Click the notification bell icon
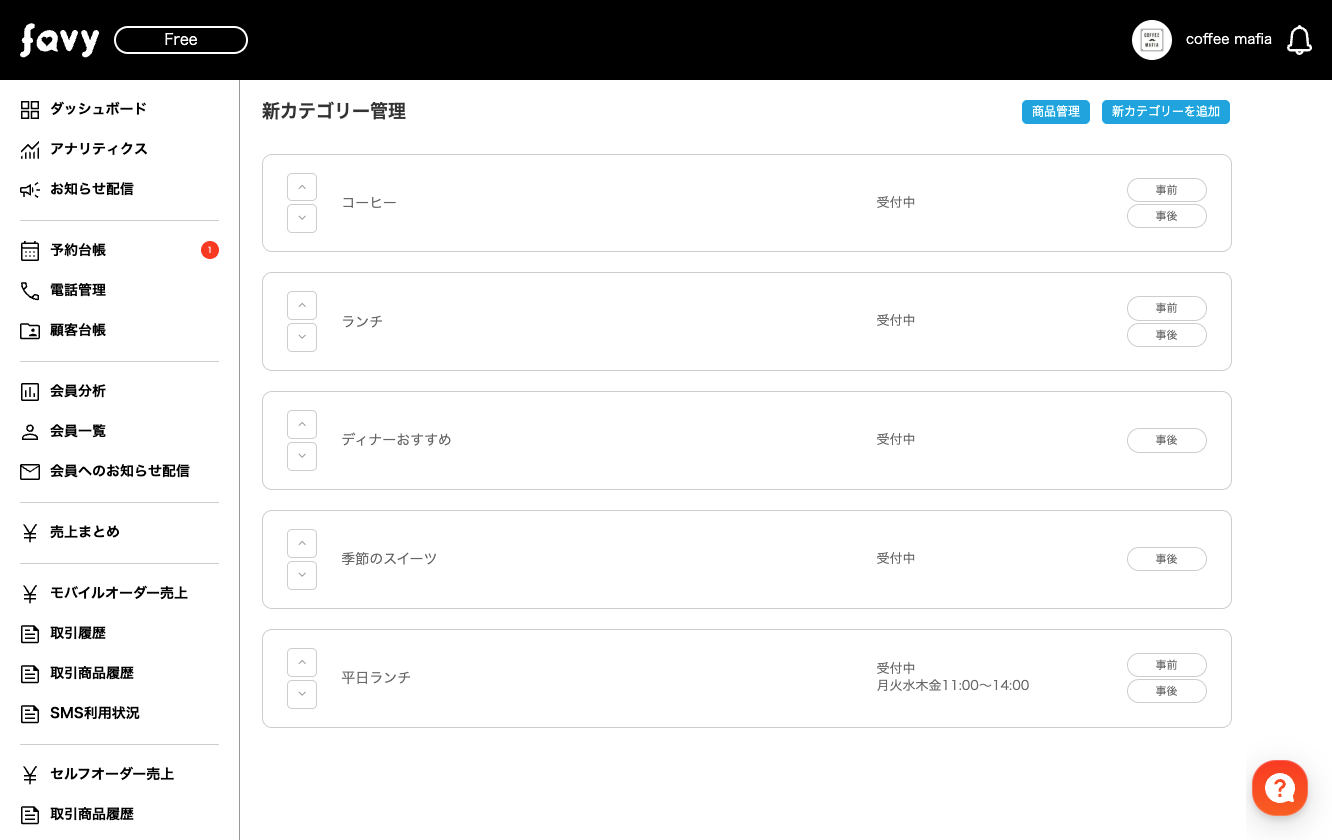 point(1299,40)
